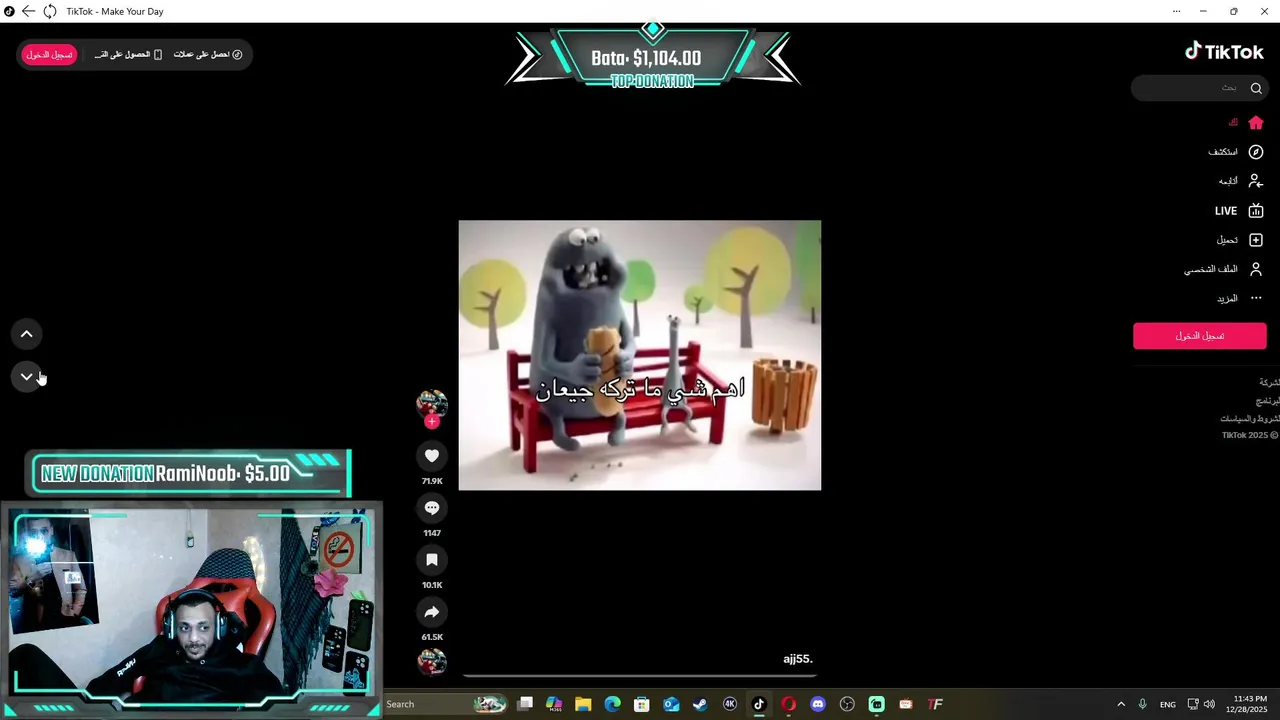Screen dimensions: 1280x720
Task: Click the Windows taskbar Search box
Action: 445,704
